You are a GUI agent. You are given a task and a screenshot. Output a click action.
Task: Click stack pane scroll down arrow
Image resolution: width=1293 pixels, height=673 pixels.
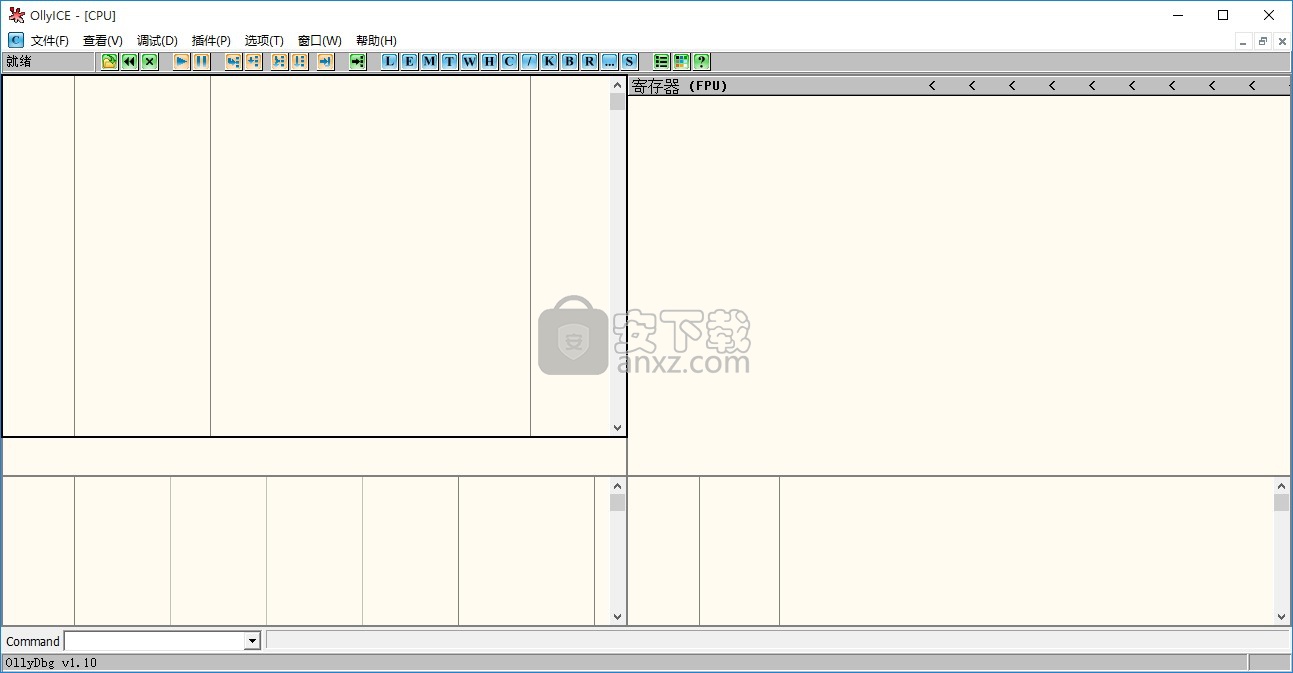pos(1282,617)
